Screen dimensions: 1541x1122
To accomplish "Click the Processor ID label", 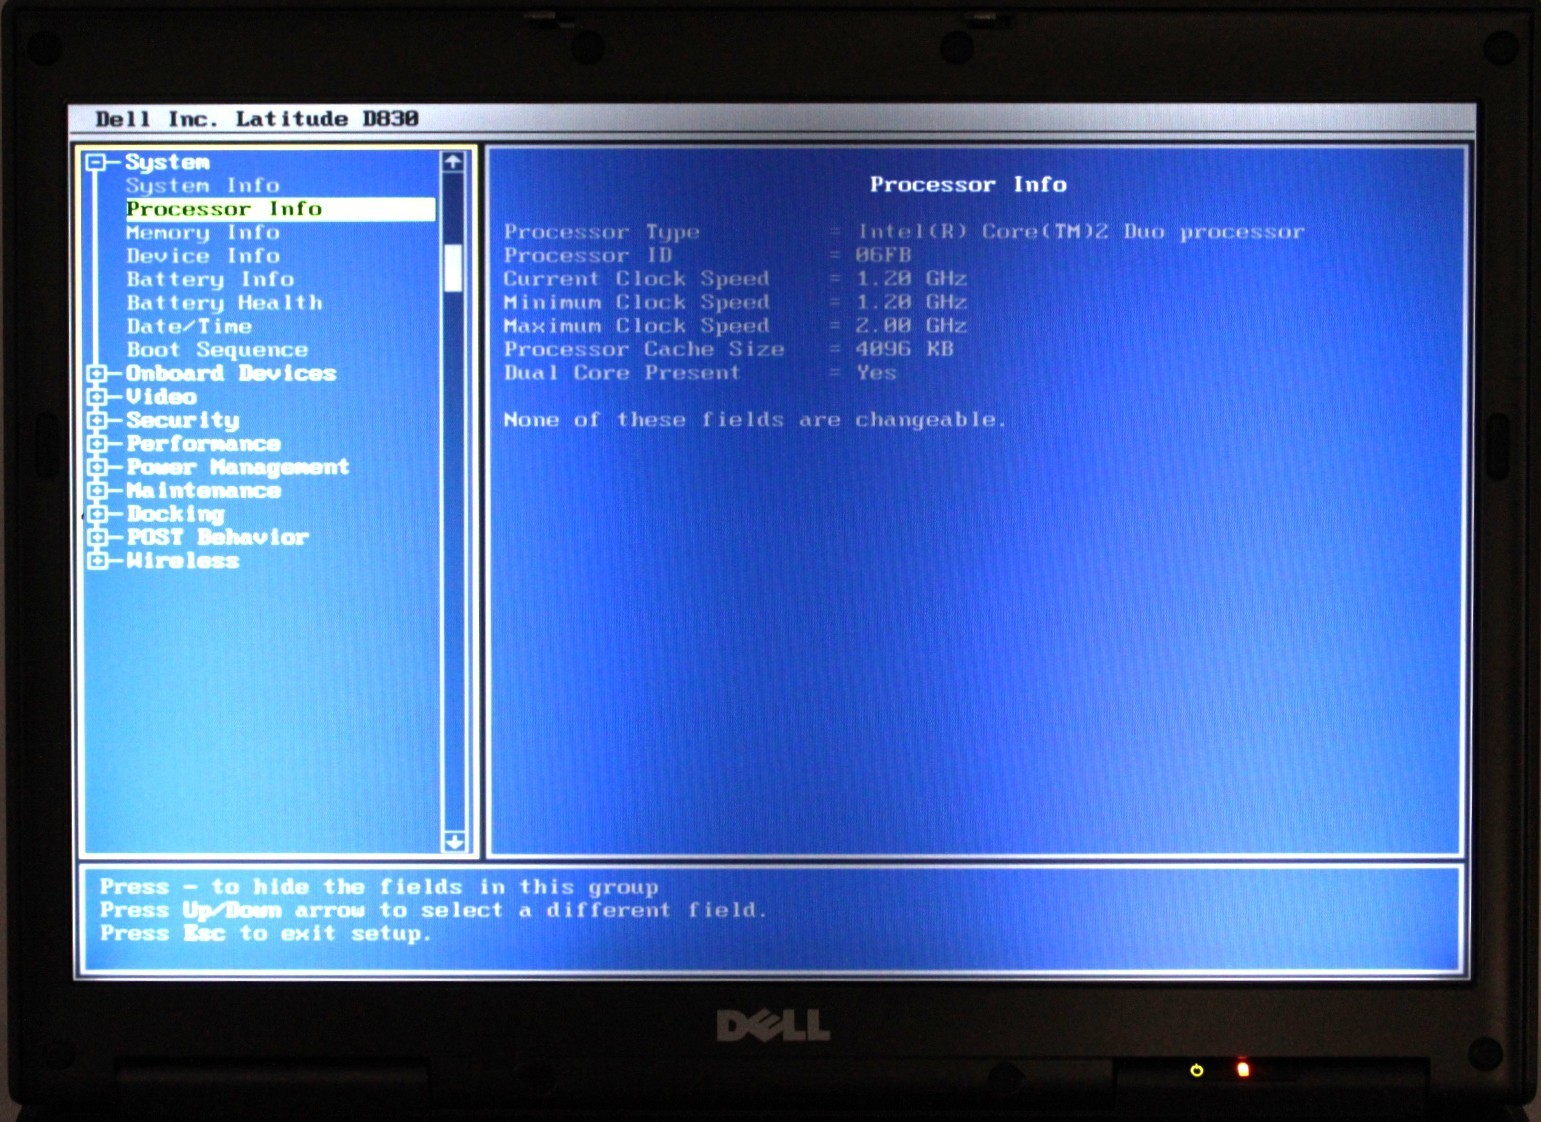I will [x=588, y=255].
